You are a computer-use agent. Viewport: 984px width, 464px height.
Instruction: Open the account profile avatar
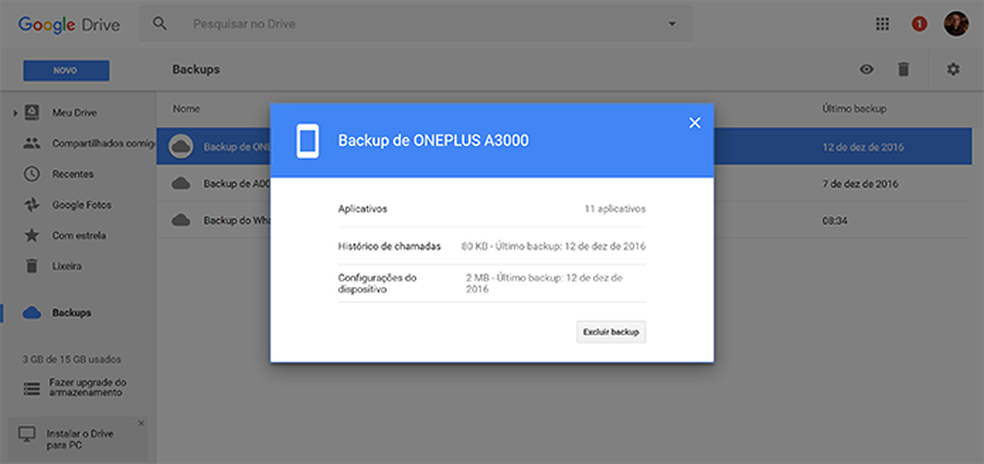[x=956, y=24]
